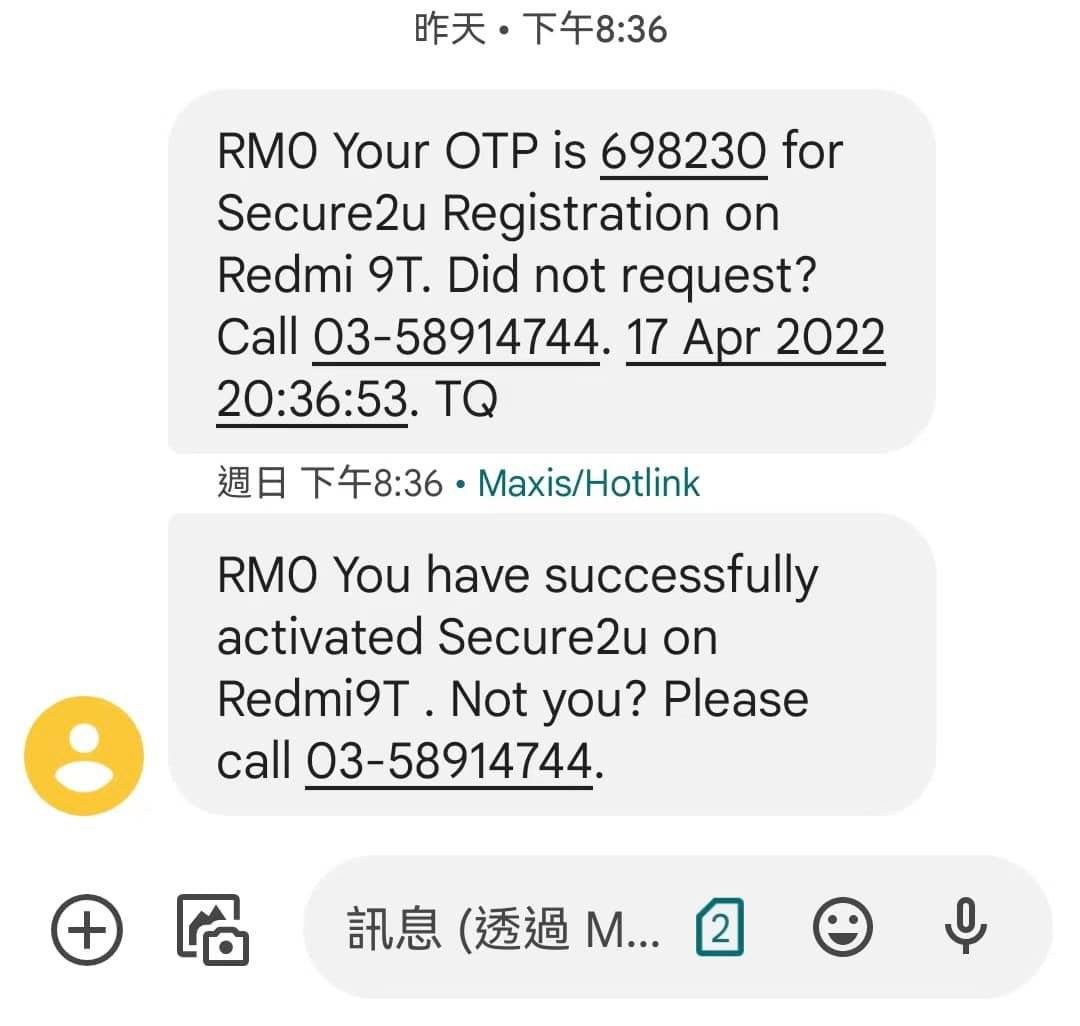
Task: Select the 'successfully activated Secure2u' message bubble
Action: point(551,664)
